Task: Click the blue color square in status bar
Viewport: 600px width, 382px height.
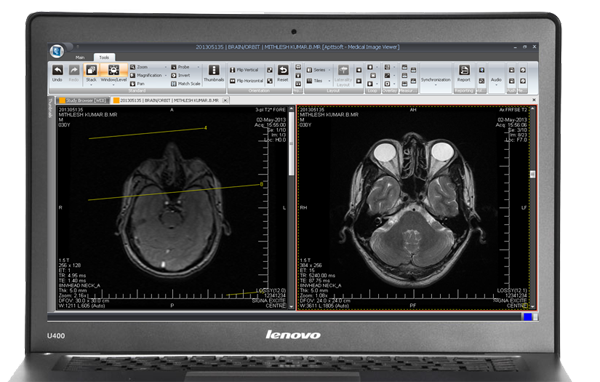Action: [x=528, y=317]
